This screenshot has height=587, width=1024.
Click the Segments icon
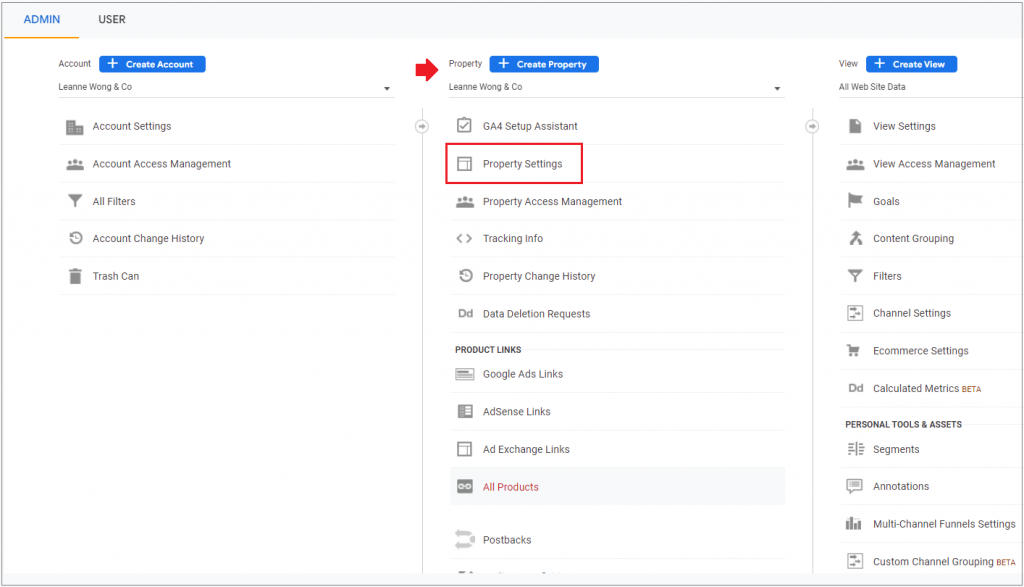(856, 449)
